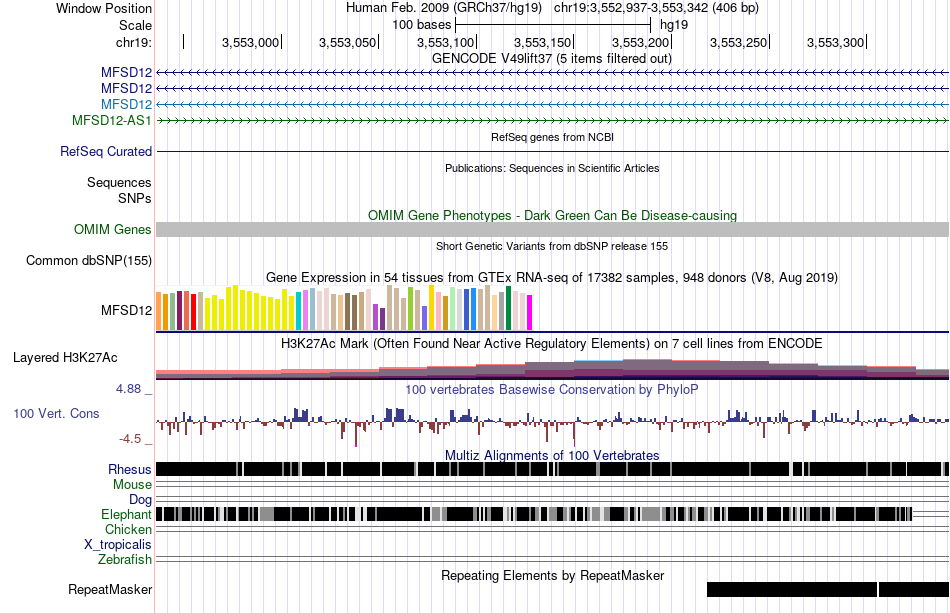Click the -4.5 lower PhyloP scale value

130,439
